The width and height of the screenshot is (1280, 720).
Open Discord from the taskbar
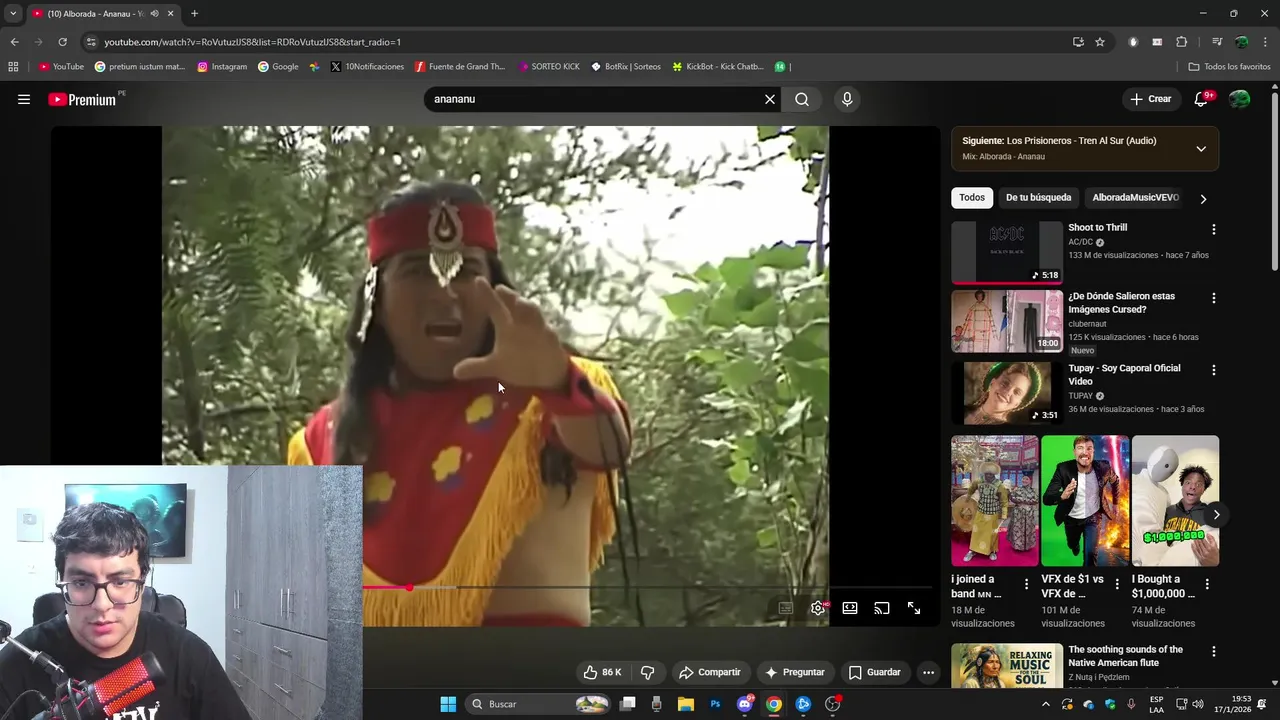coord(744,704)
